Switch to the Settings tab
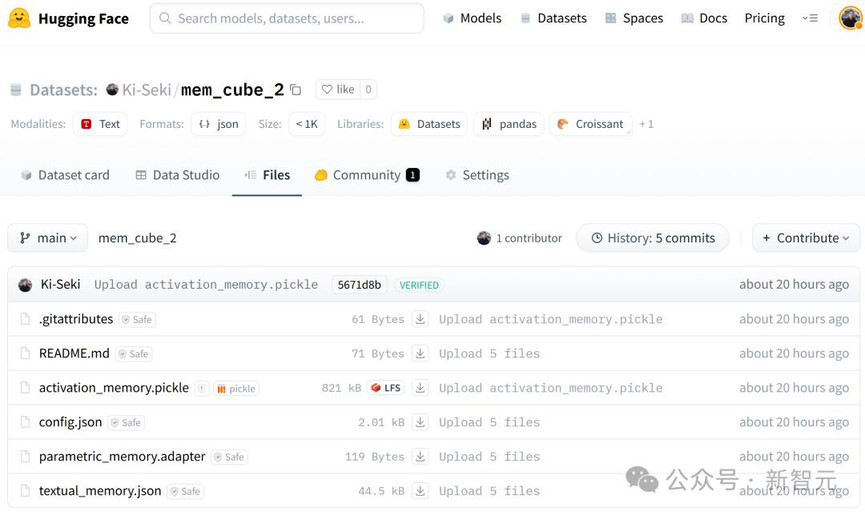 point(478,175)
